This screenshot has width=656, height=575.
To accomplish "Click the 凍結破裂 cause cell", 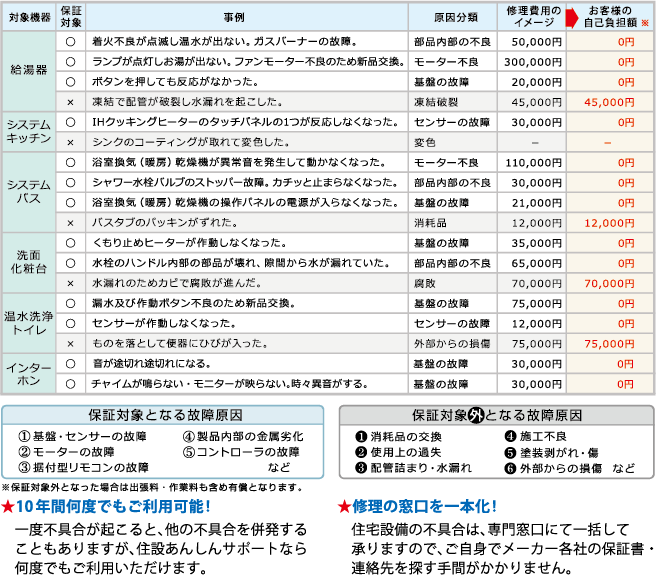I will pyautogui.click(x=453, y=103).
